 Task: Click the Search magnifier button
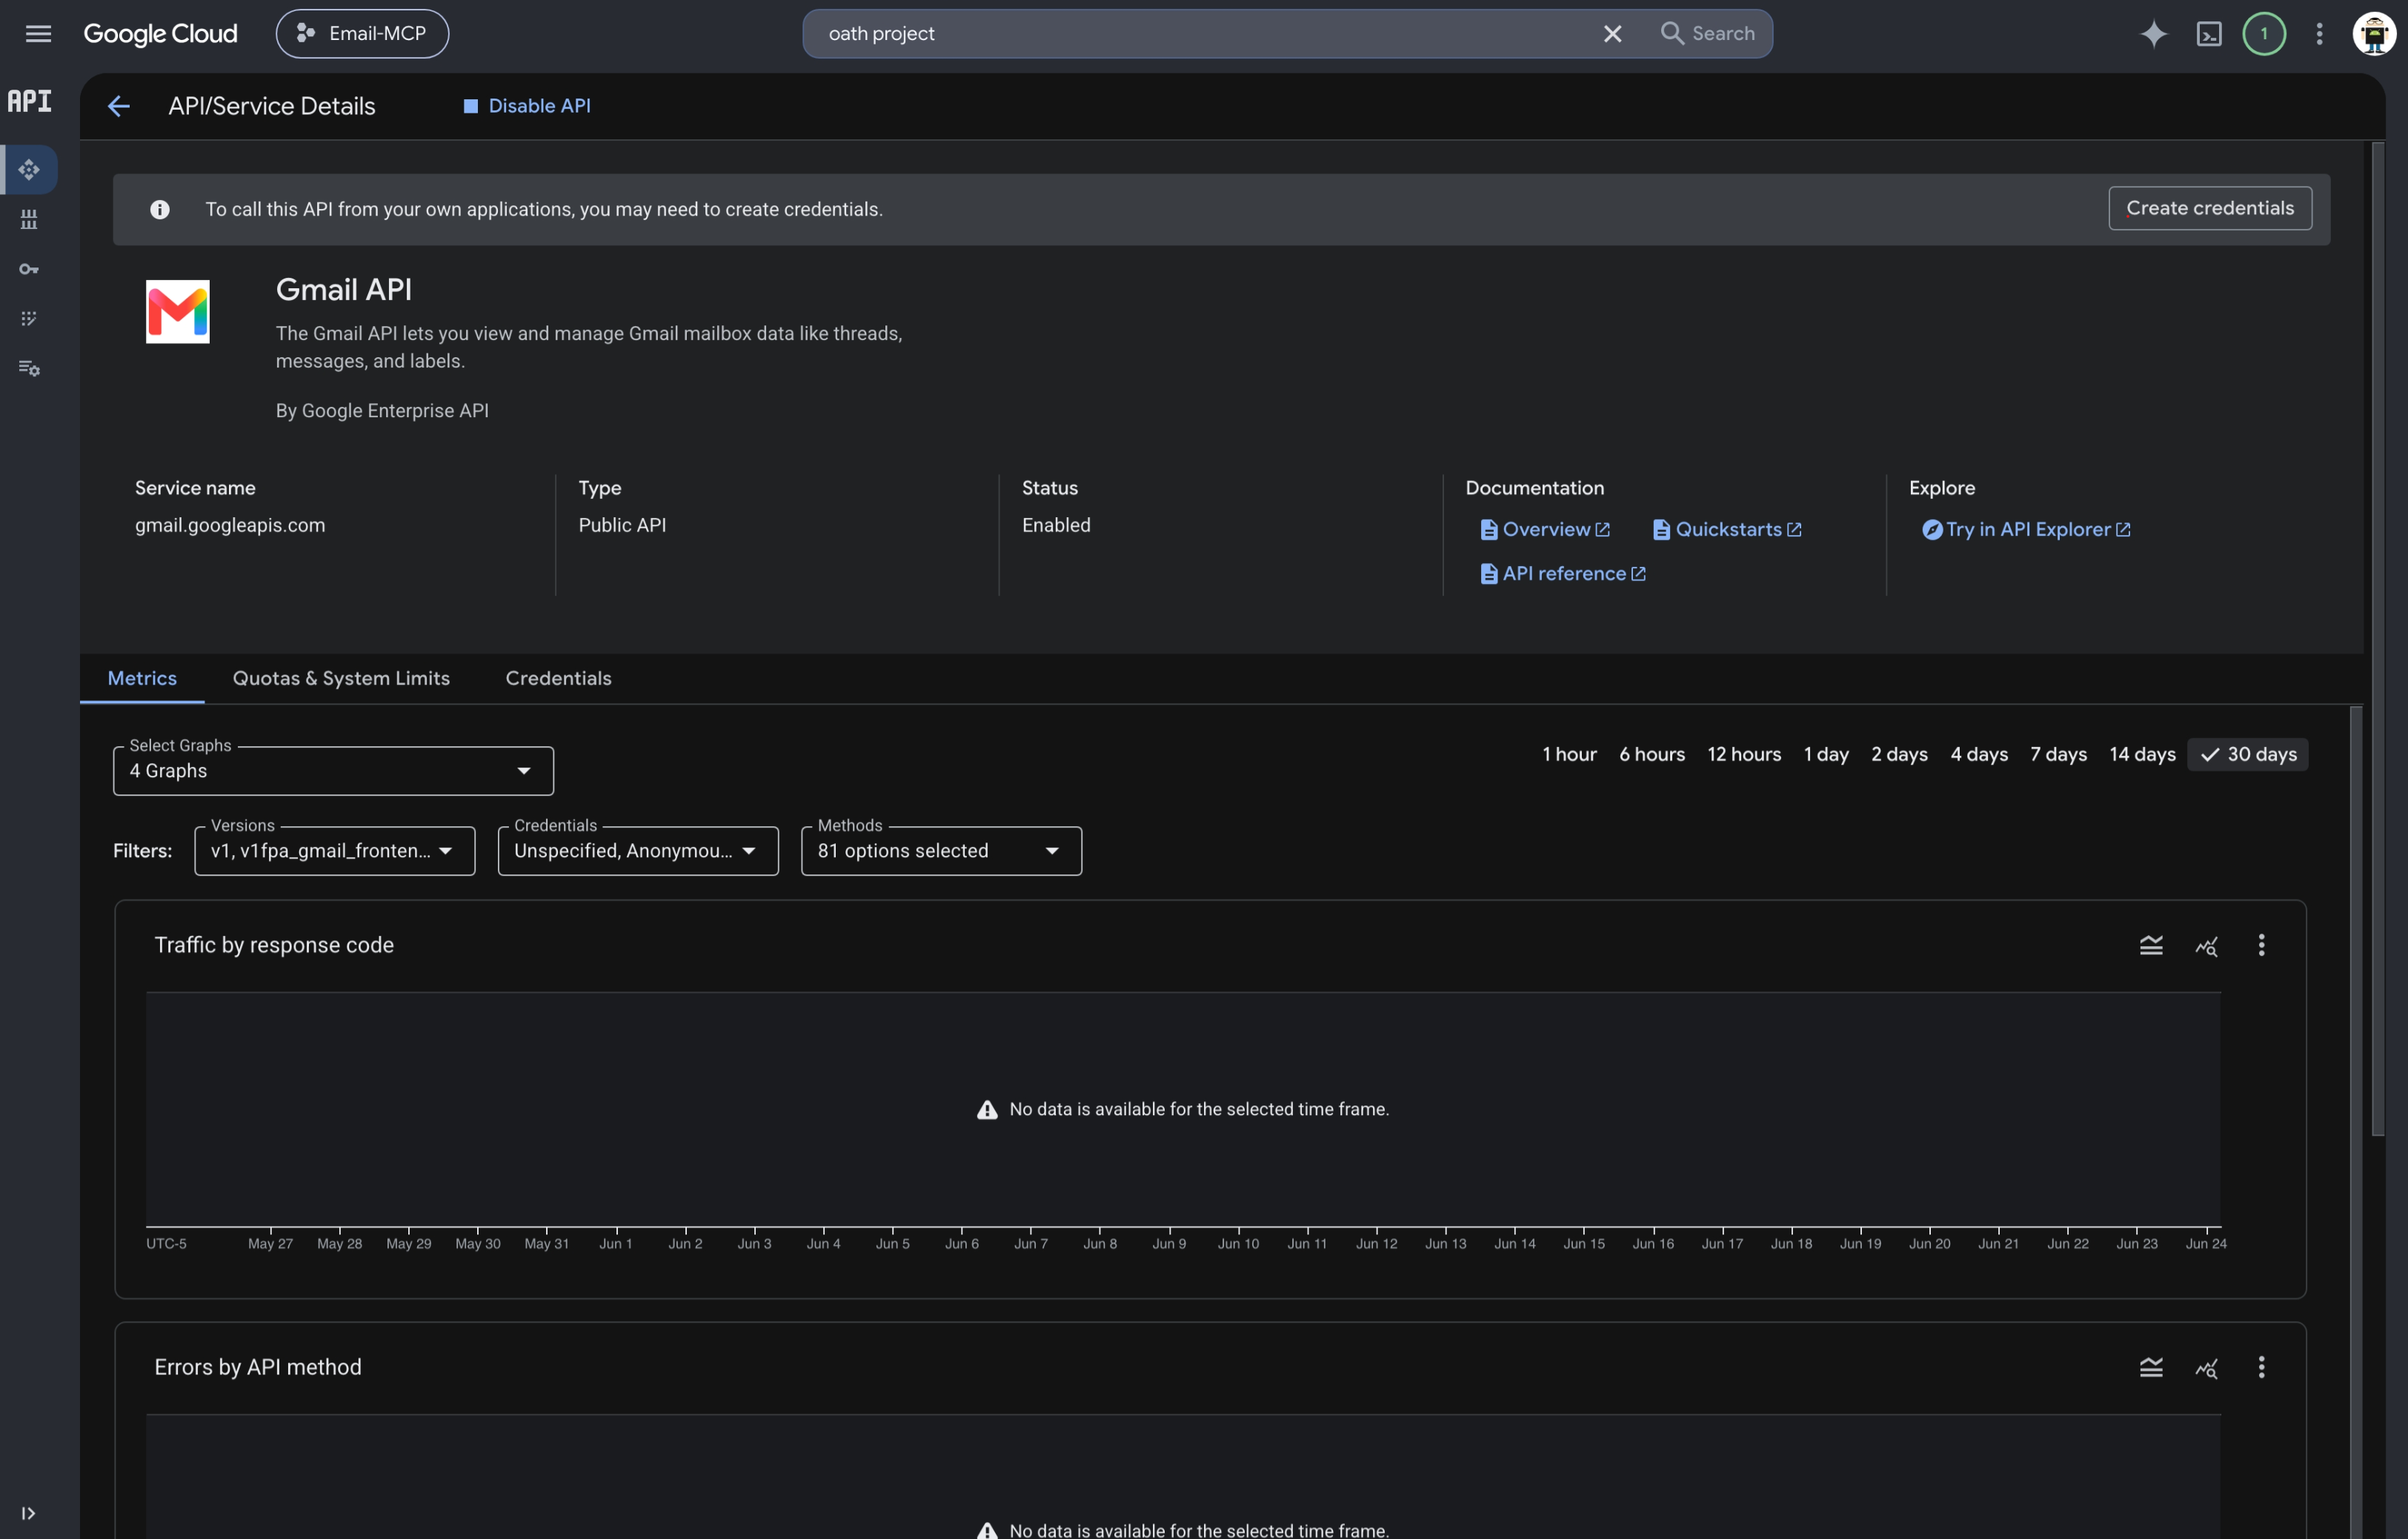(x=1708, y=33)
